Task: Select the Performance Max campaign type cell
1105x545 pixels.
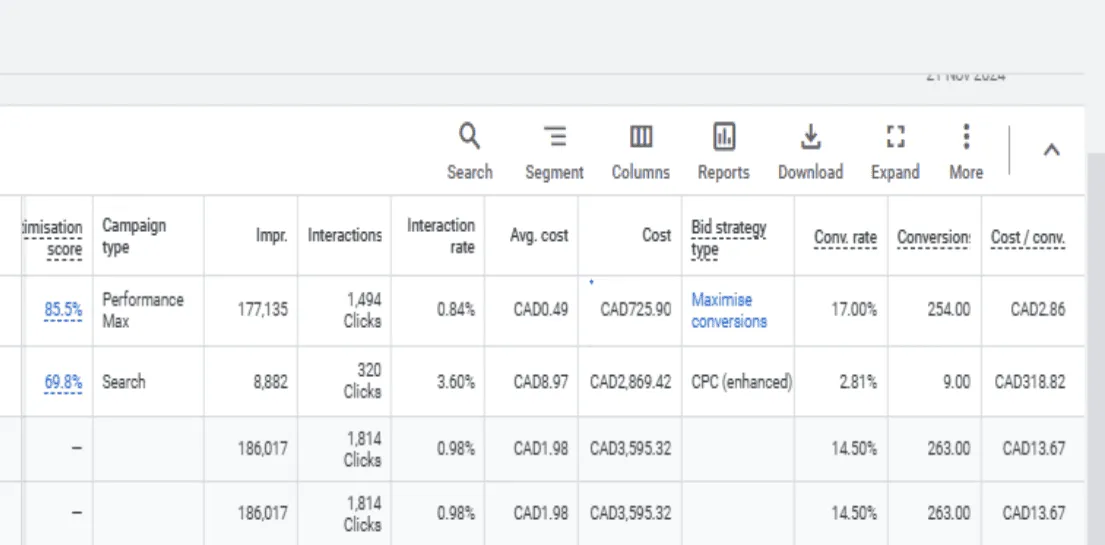Action: tap(148, 311)
